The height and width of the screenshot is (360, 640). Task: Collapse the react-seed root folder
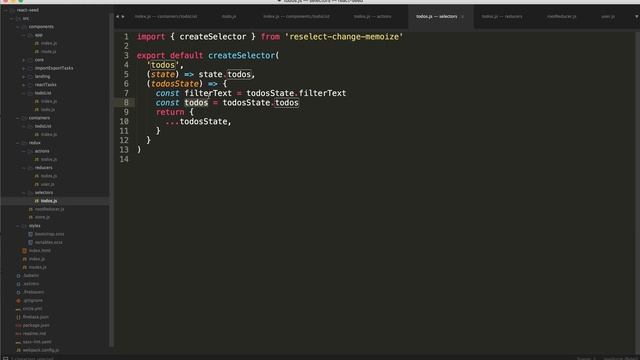point(6,10)
